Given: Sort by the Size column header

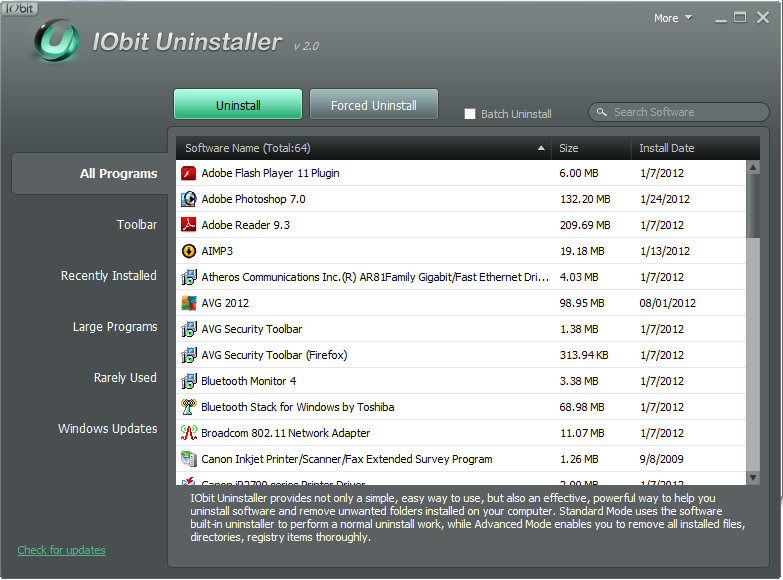Looking at the screenshot, I should point(591,148).
